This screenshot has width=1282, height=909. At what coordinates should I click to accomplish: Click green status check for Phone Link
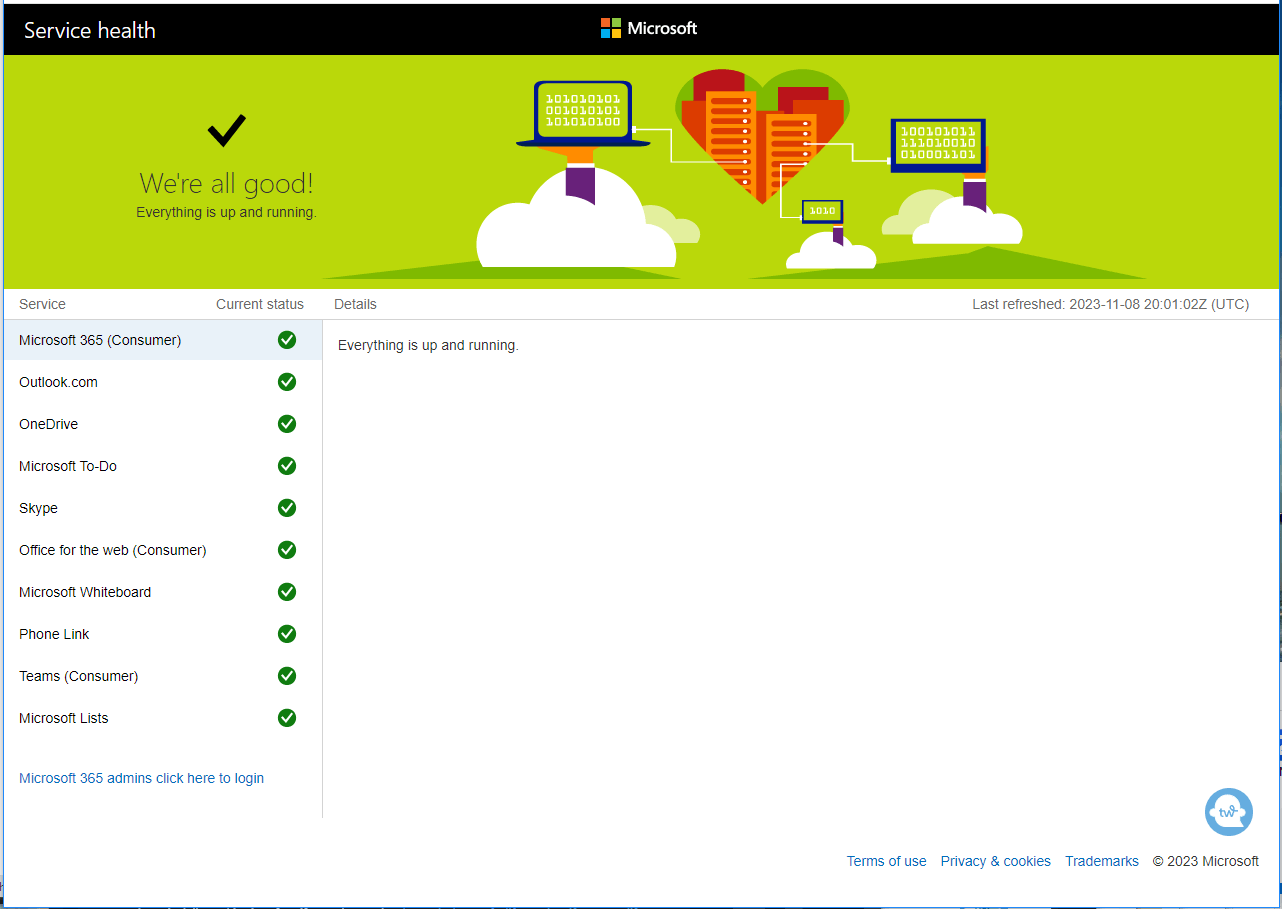tap(287, 634)
